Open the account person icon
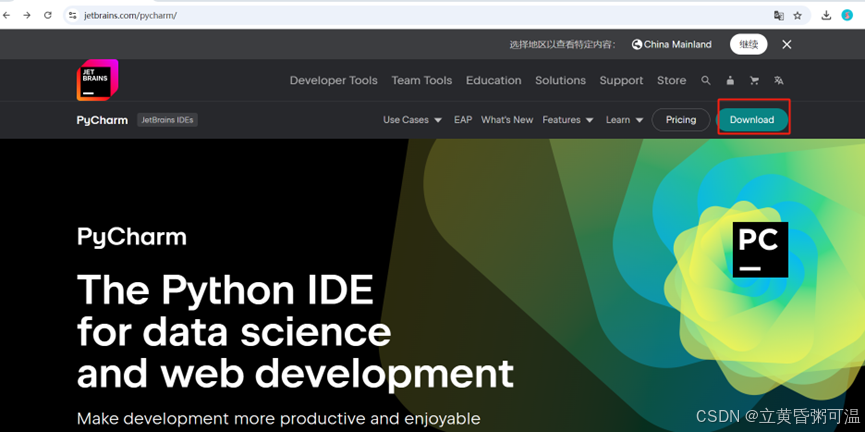This screenshot has width=865, height=432. tap(730, 81)
